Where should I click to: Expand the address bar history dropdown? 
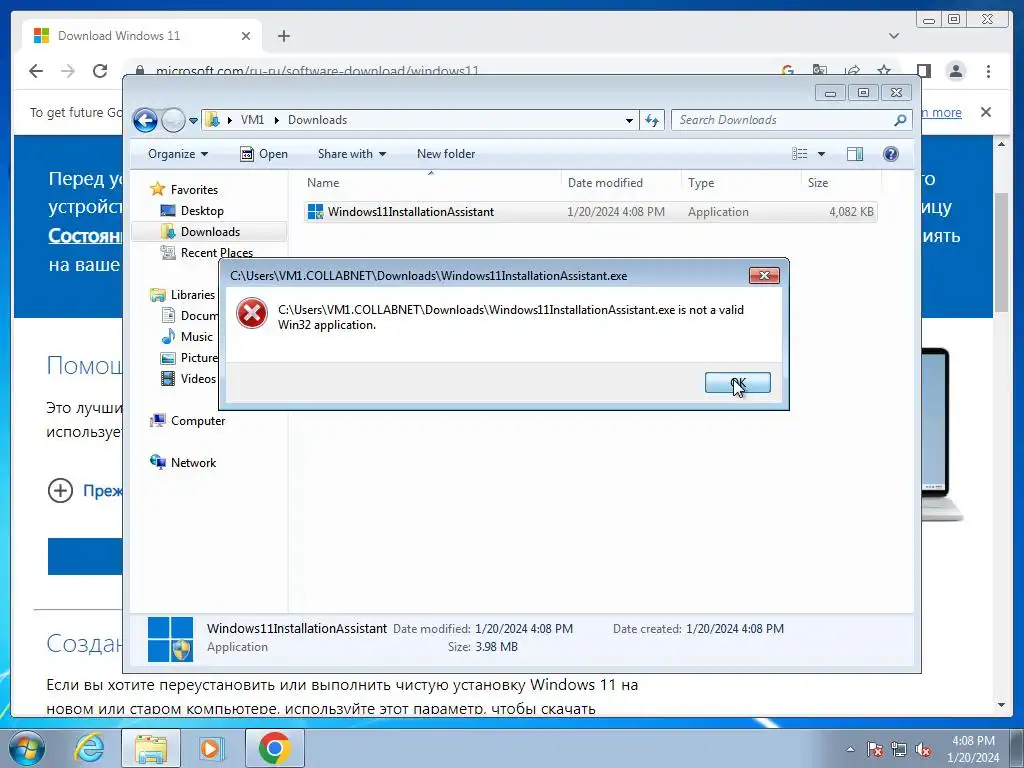coord(629,121)
